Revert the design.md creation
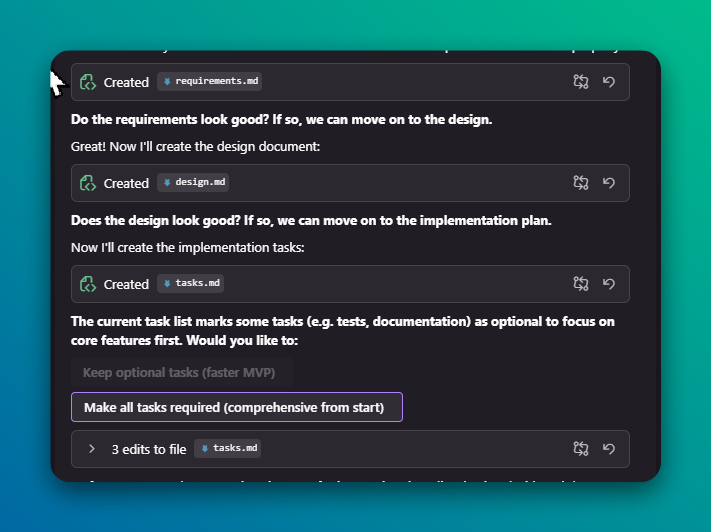The width and height of the screenshot is (711, 532). click(x=609, y=183)
